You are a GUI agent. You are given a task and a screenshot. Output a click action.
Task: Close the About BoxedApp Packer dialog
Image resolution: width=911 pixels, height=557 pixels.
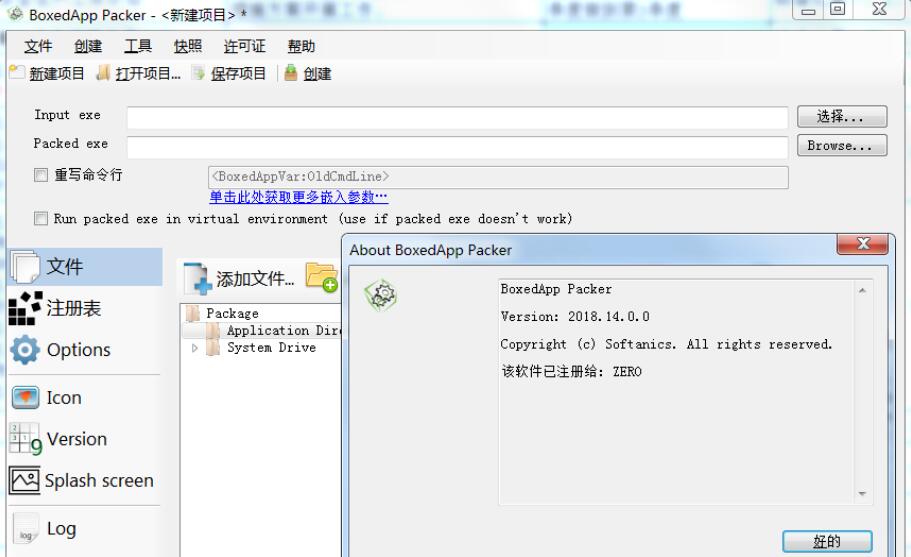(862, 244)
